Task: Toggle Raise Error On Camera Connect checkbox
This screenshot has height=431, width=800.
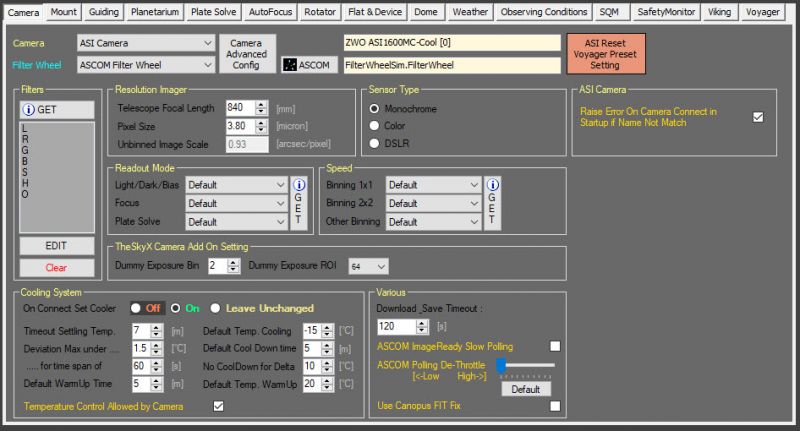Action: [x=758, y=117]
